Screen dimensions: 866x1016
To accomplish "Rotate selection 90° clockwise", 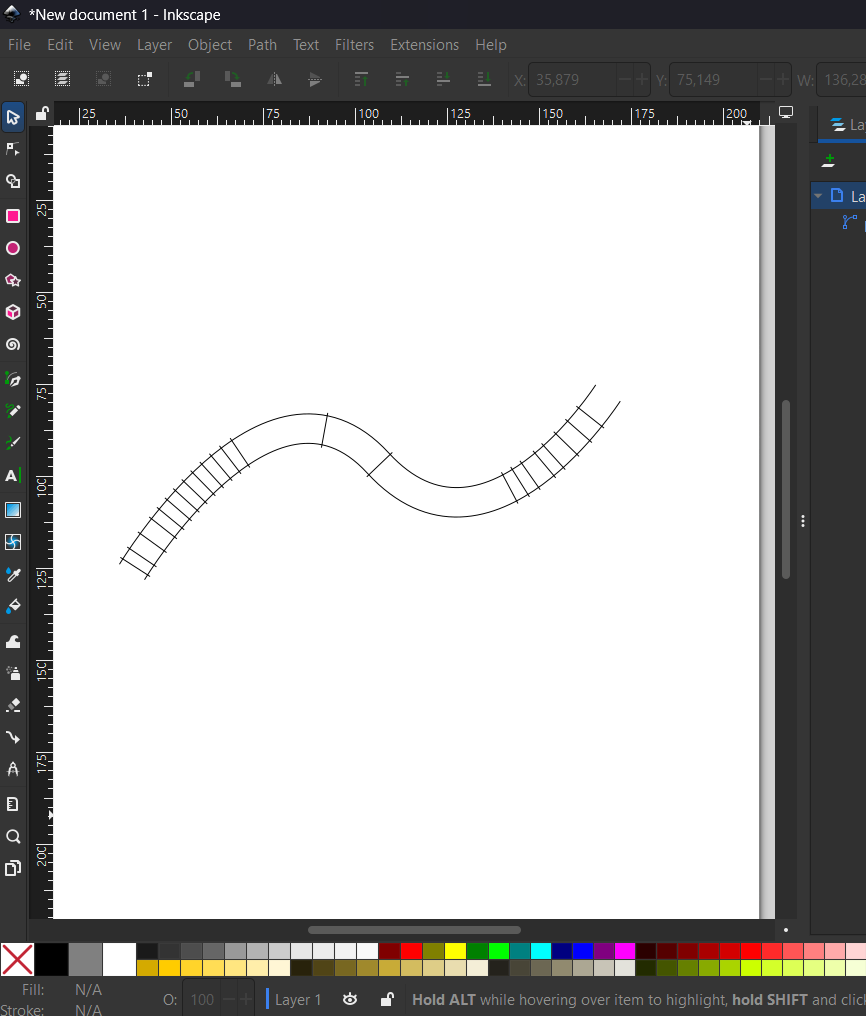I will pos(233,79).
